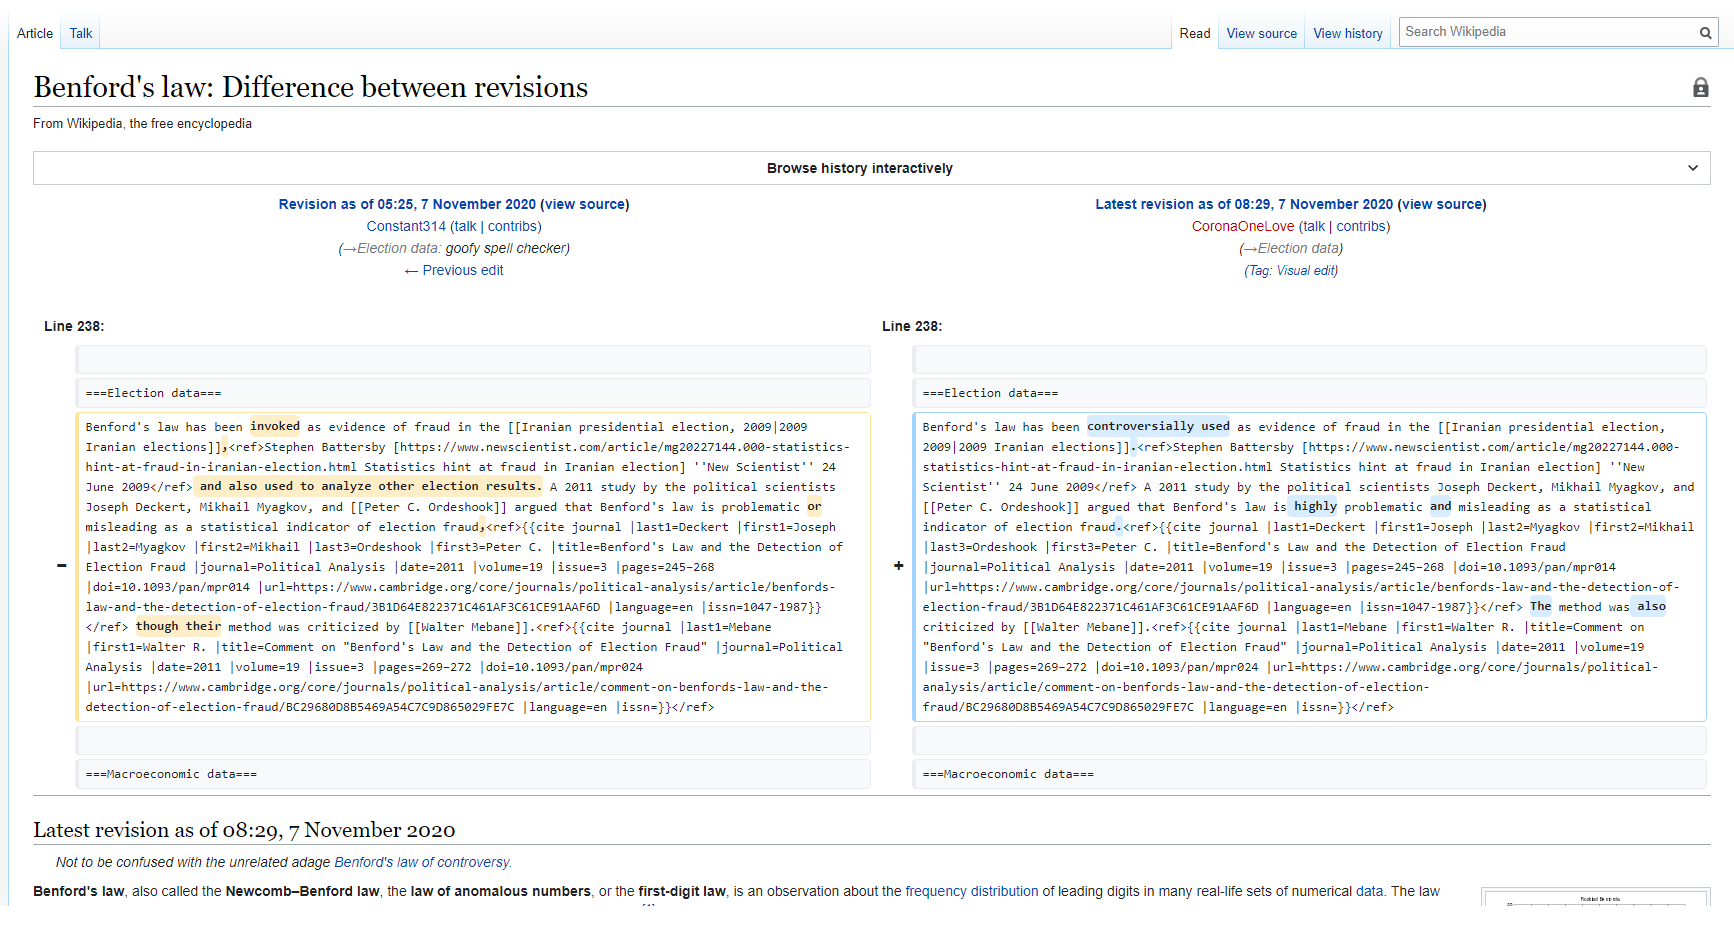Click the page protection padlock icon
Image resolution: width=1734 pixels, height=932 pixels.
point(1700,88)
